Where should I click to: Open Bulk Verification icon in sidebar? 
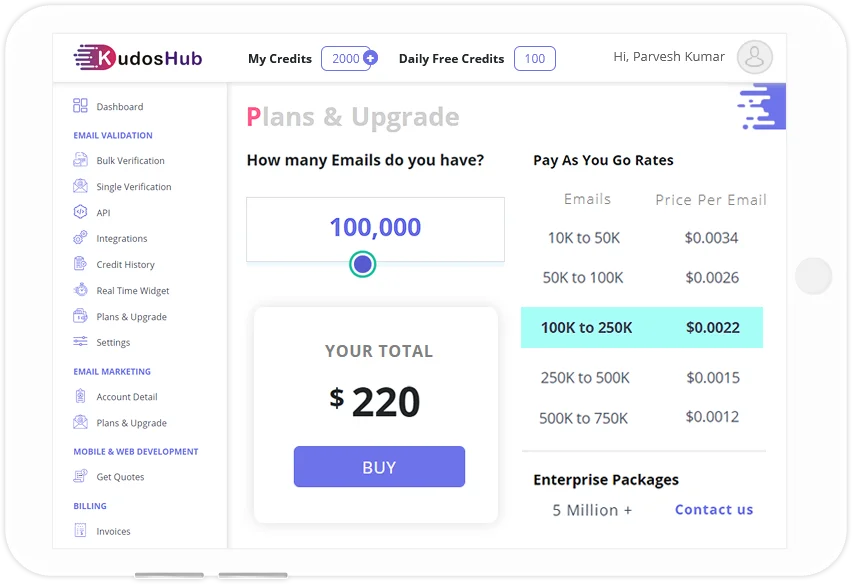(80, 160)
